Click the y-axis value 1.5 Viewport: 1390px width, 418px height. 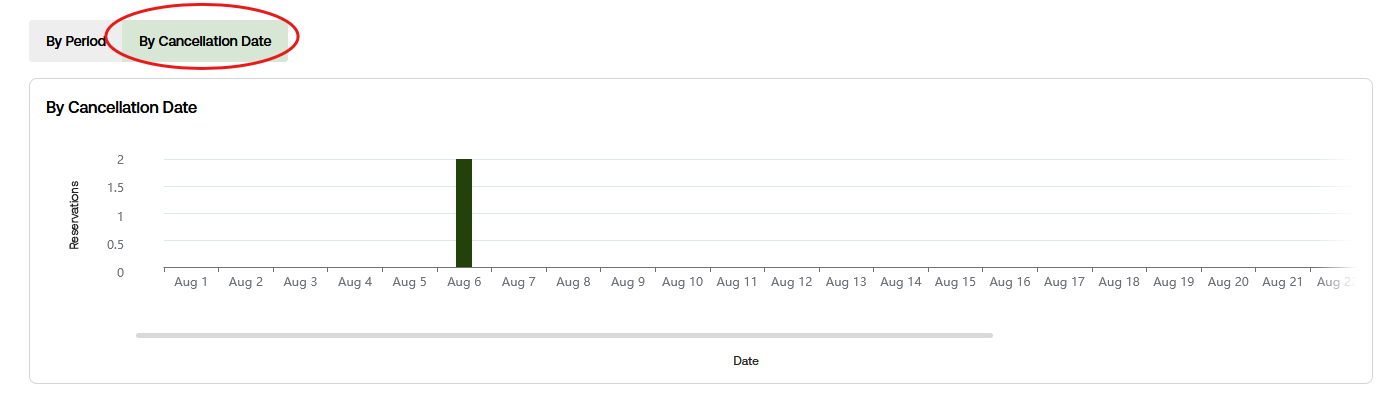coord(114,187)
